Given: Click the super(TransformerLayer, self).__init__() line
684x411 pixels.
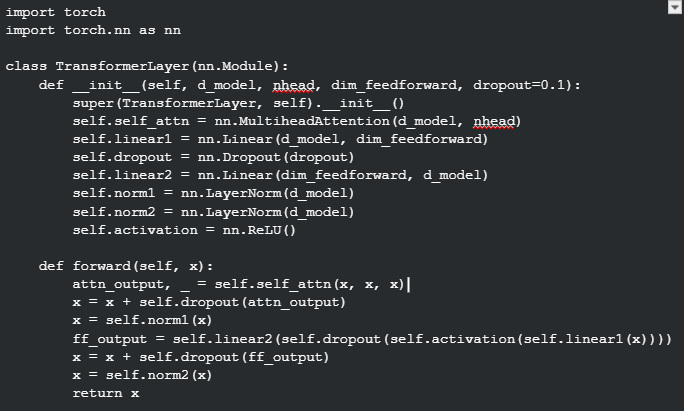Looking at the screenshot, I should pos(238,103).
